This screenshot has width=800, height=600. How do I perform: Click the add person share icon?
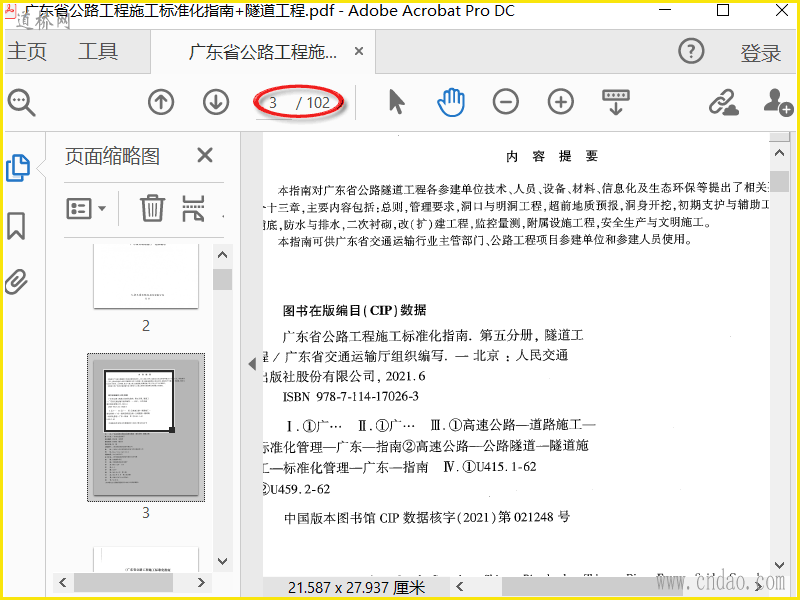(x=779, y=102)
